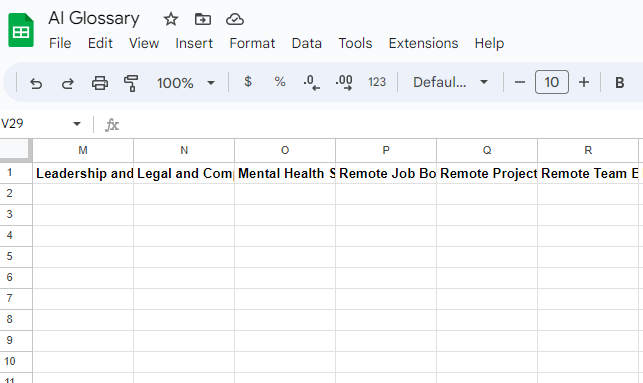The height and width of the screenshot is (383, 643).
Task: Open the 123 more formats menu
Action: click(x=377, y=82)
